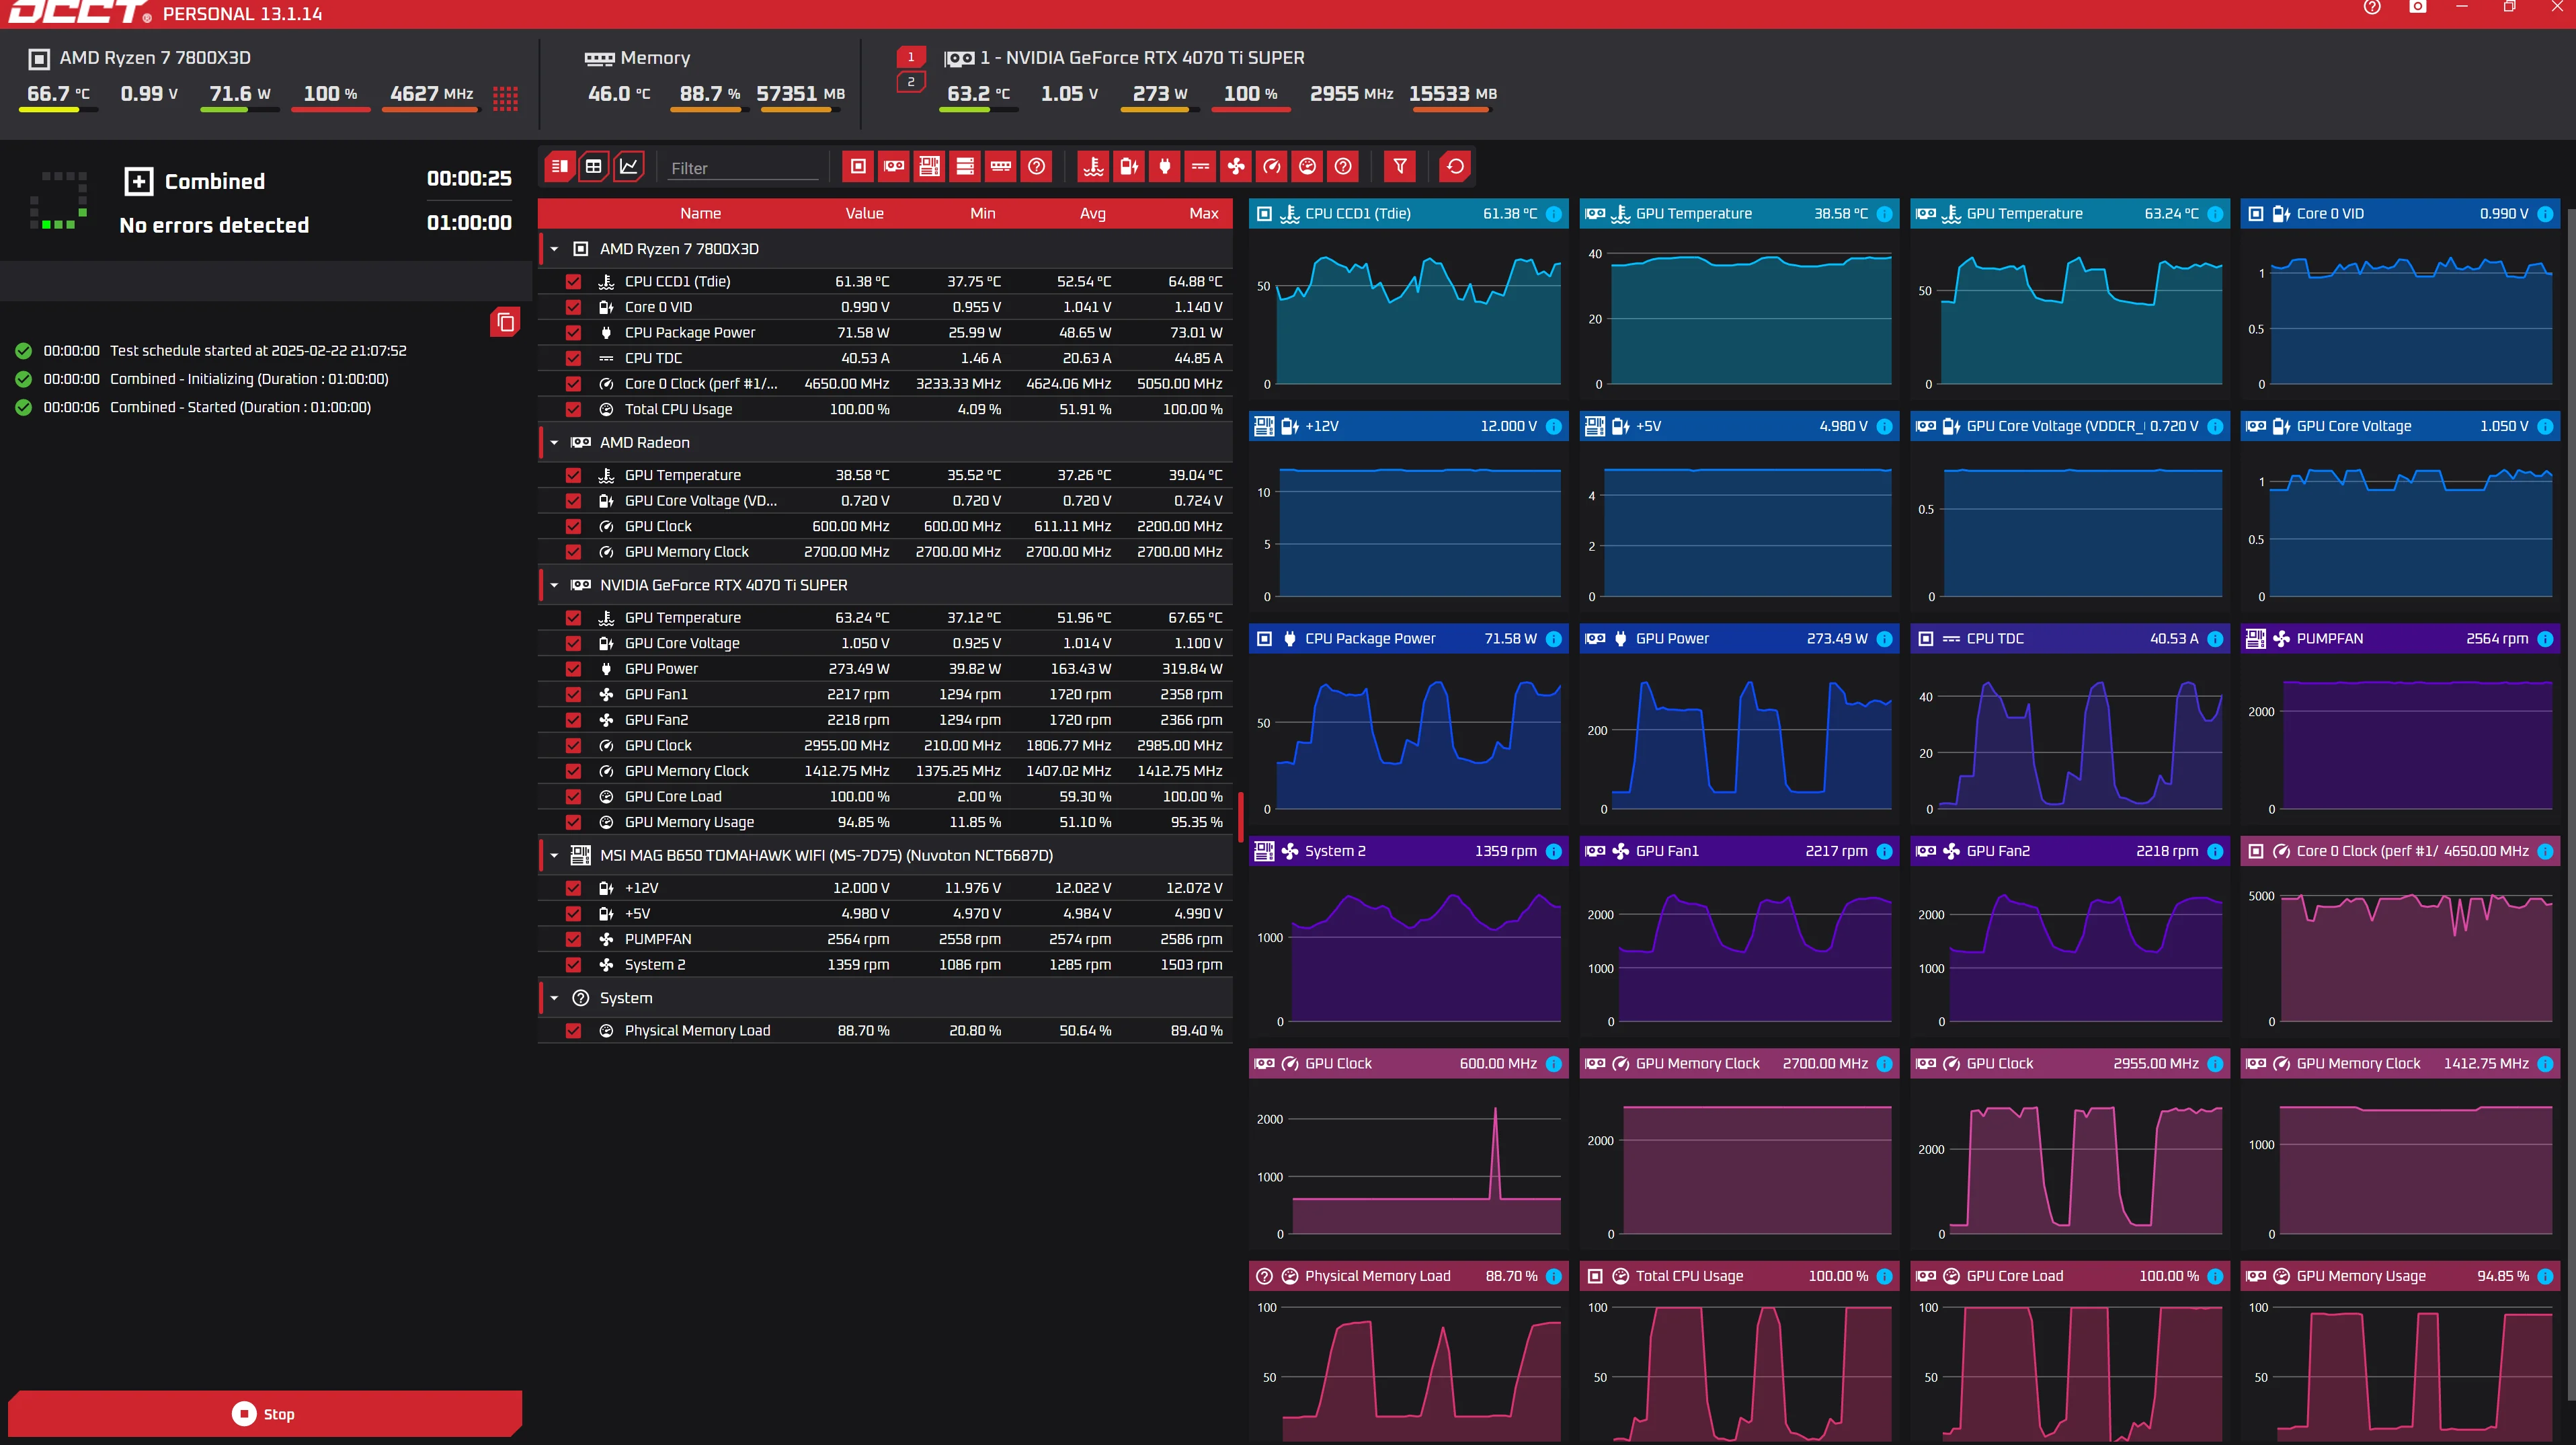Click the +12V sensor table row
Viewport: 2576px width, 1445px height.
[x=885, y=888]
